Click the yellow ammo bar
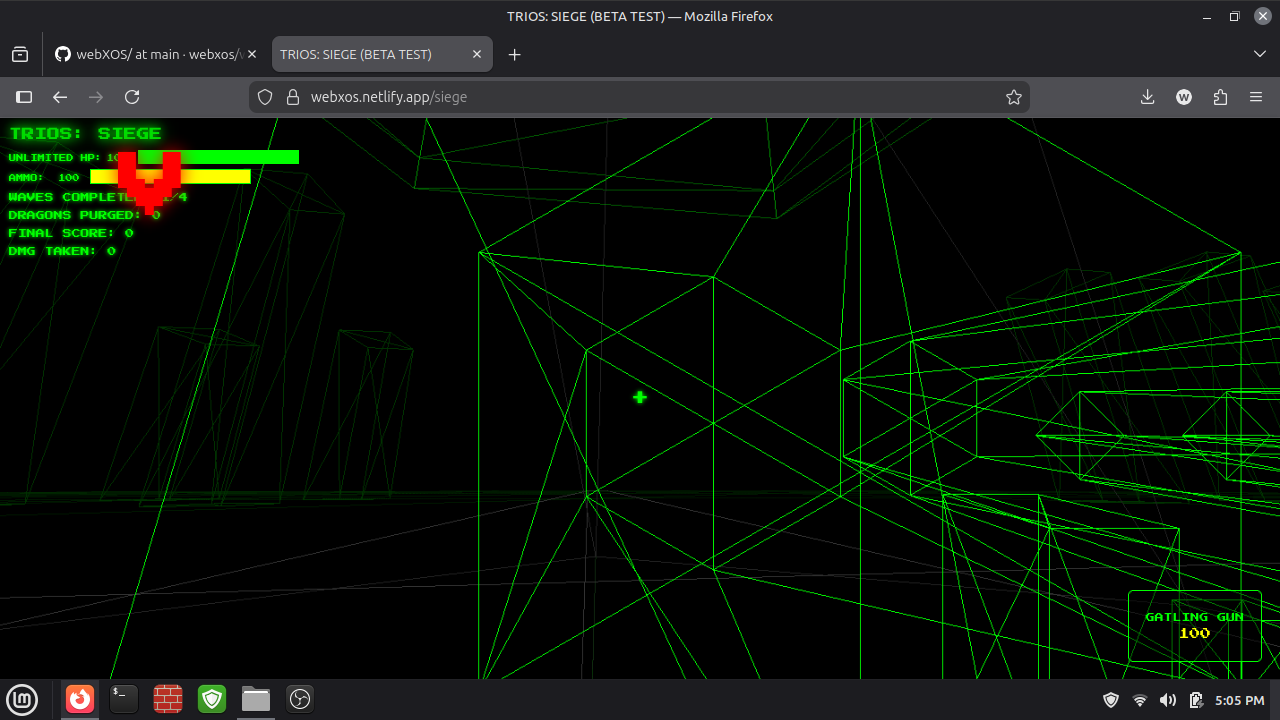Image resolution: width=1280 pixels, height=720 pixels. point(170,177)
